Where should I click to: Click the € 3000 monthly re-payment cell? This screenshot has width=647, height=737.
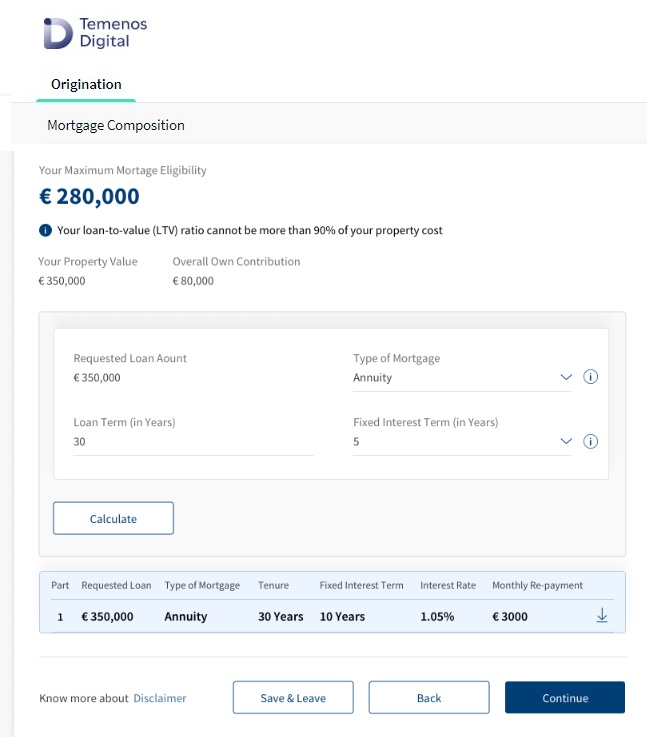tap(510, 616)
